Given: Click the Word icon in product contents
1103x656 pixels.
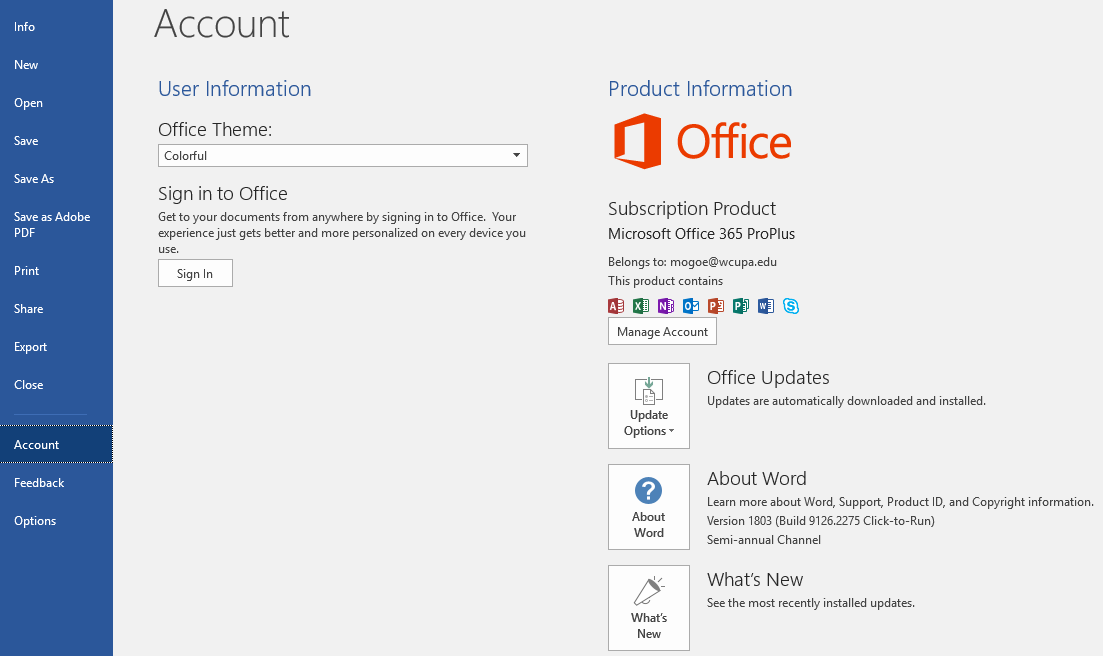Looking at the screenshot, I should pyautogui.click(x=766, y=306).
